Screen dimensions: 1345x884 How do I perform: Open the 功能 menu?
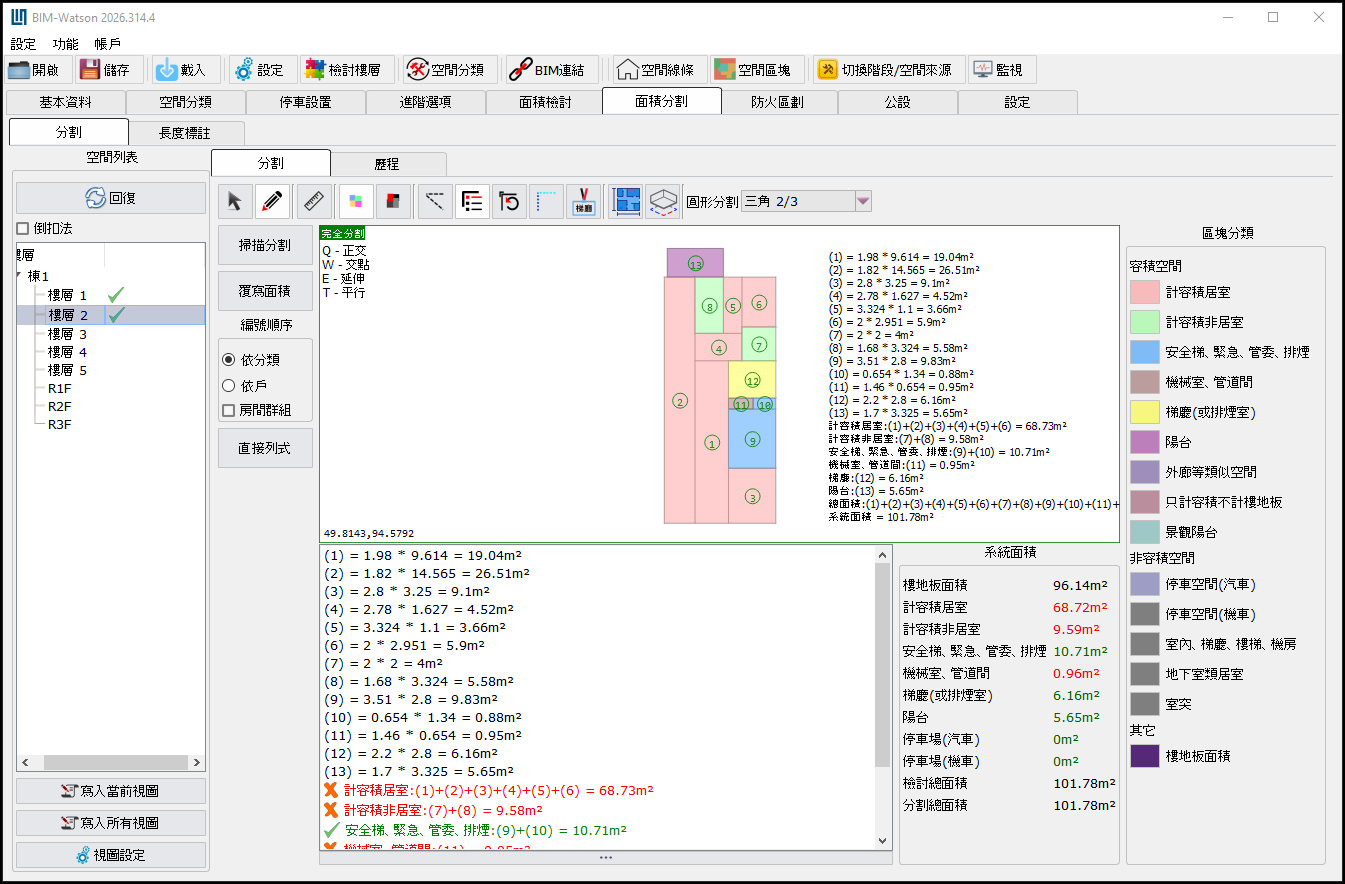[x=65, y=44]
